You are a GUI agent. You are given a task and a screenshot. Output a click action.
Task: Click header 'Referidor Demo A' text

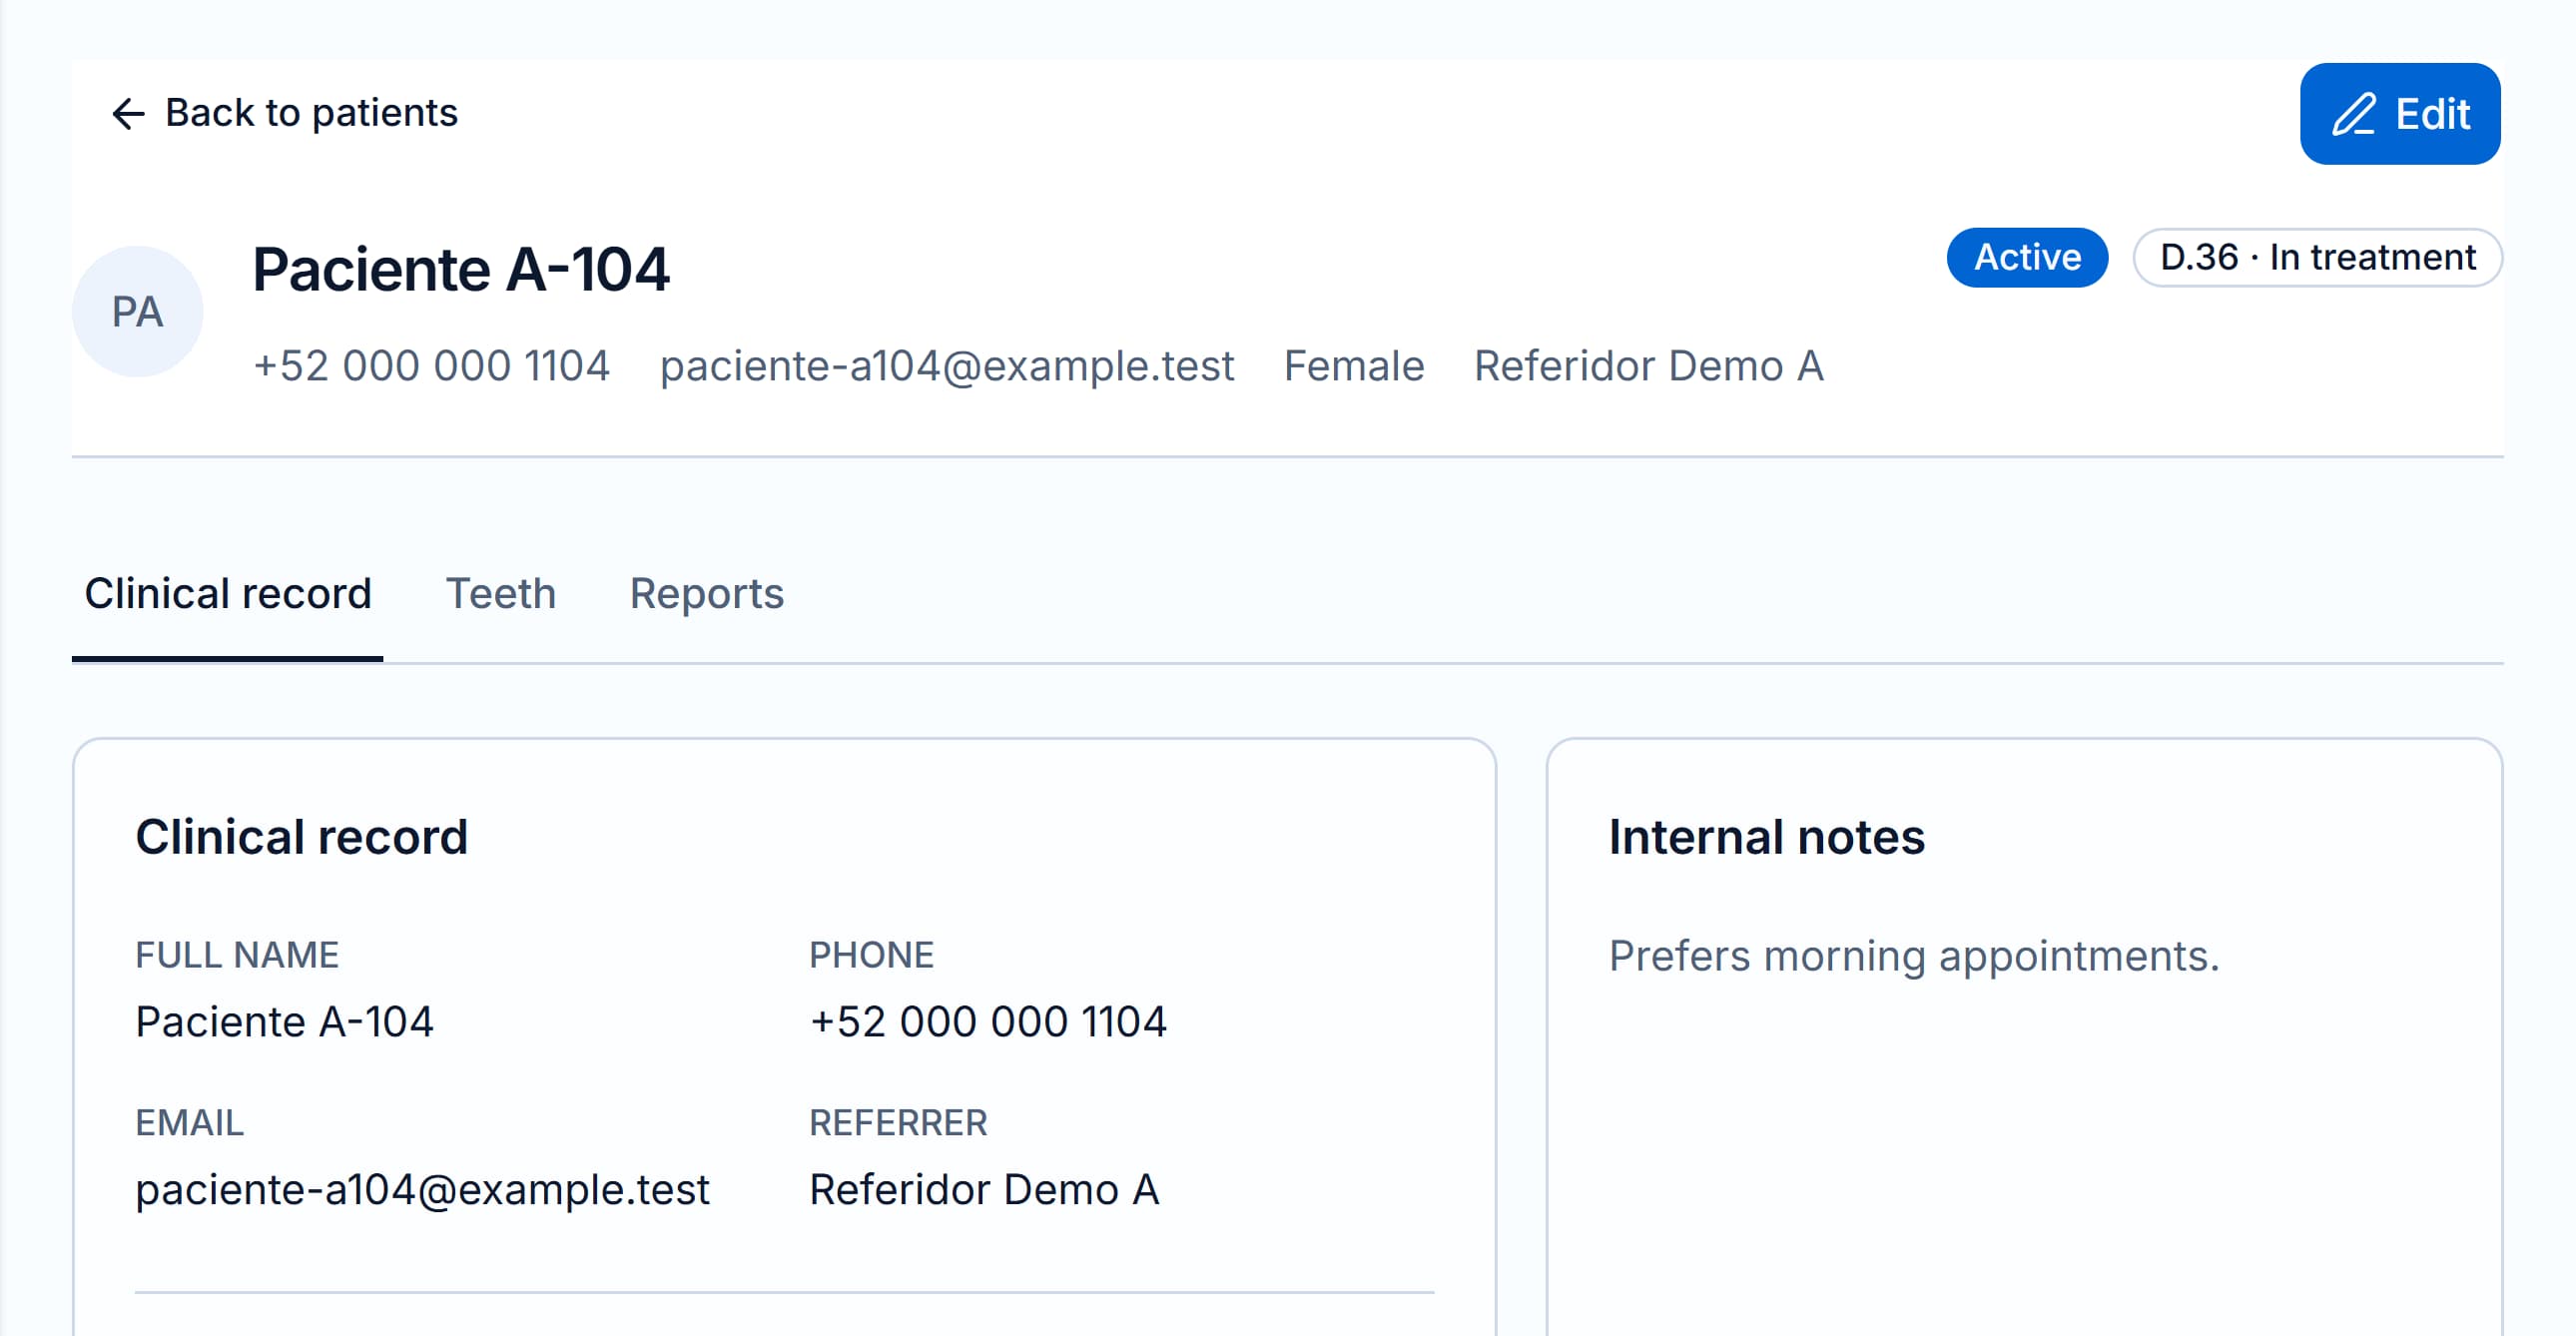(x=1649, y=366)
